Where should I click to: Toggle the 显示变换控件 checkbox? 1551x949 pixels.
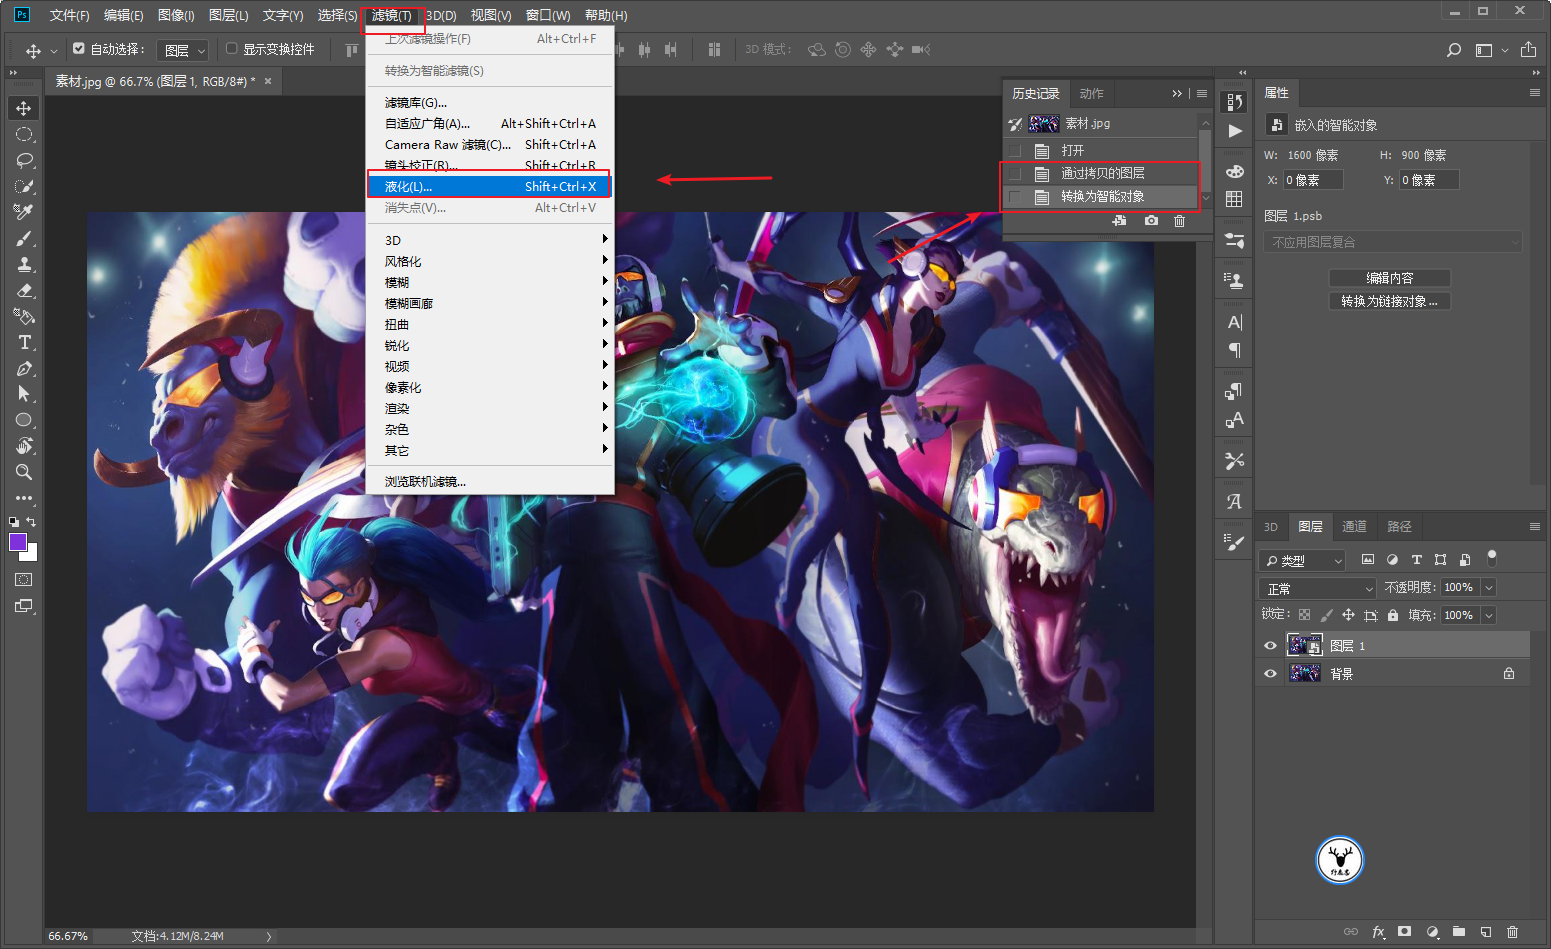point(231,48)
